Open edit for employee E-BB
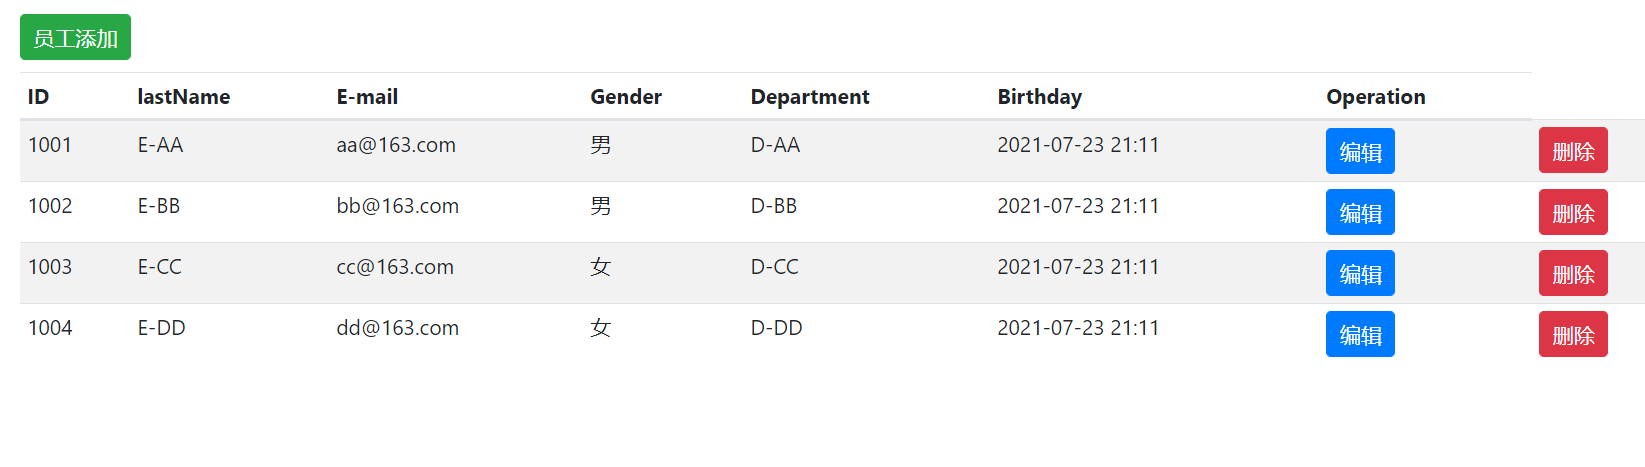Viewport: 1645px width, 467px height. click(x=1360, y=212)
